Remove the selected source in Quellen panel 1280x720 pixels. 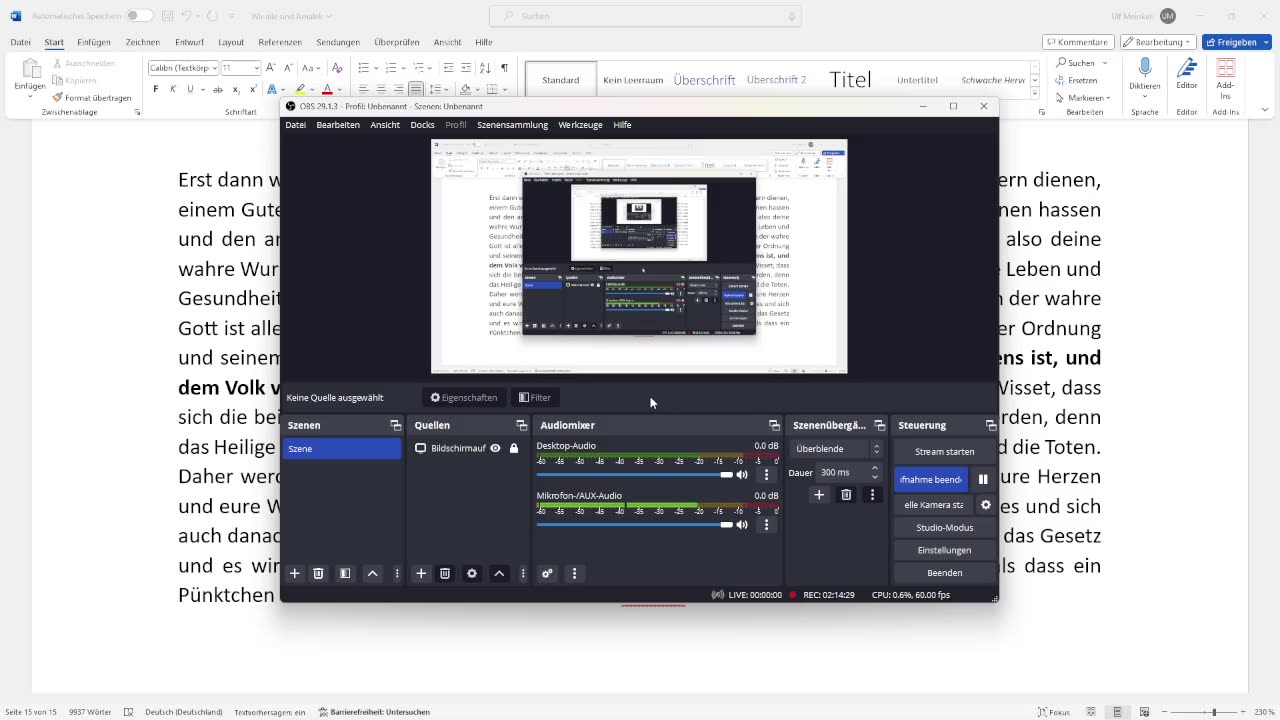[x=445, y=573]
